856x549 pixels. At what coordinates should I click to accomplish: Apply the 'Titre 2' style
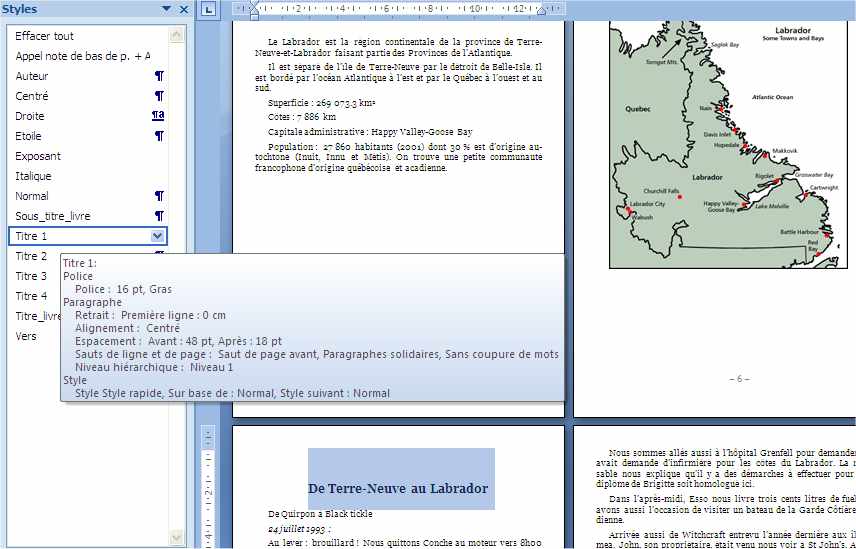pos(31,256)
